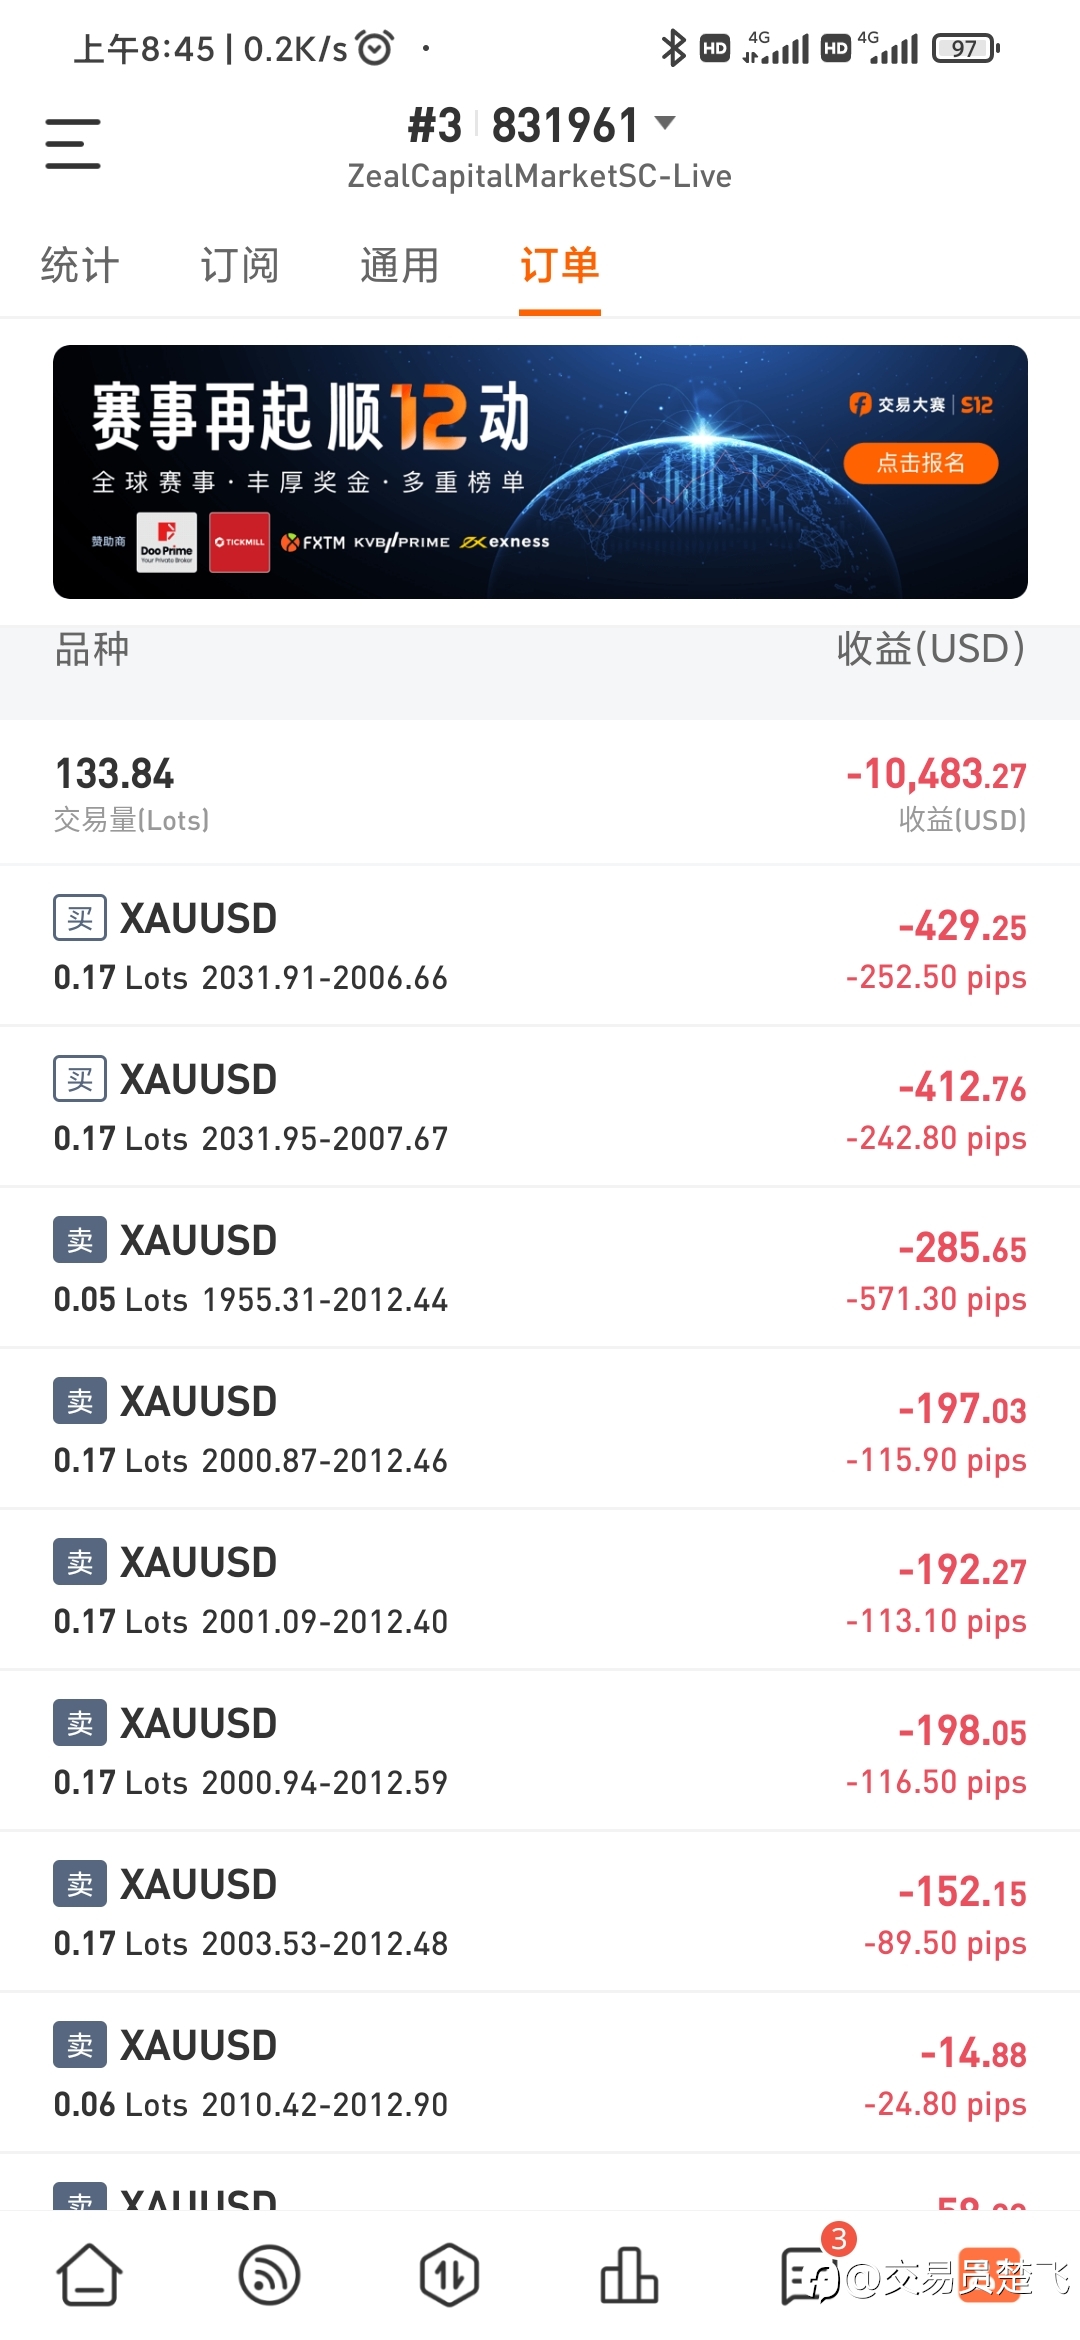This screenshot has height=2340, width=1080.
Task: Tap the Doo Prime sponsor logo
Action: [x=167, y=543]
